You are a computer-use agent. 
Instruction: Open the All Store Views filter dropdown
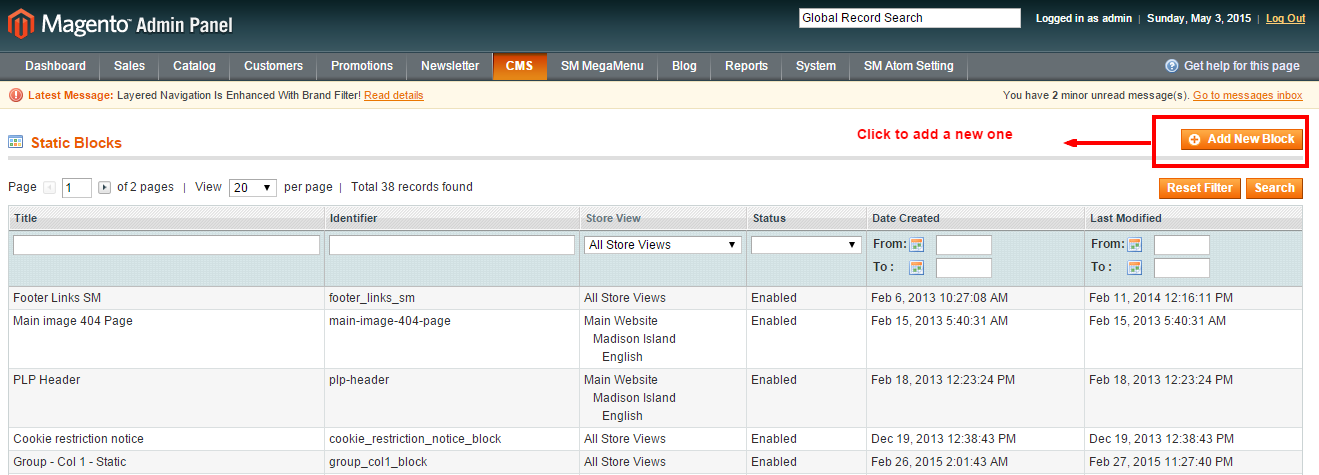point(663,245)
